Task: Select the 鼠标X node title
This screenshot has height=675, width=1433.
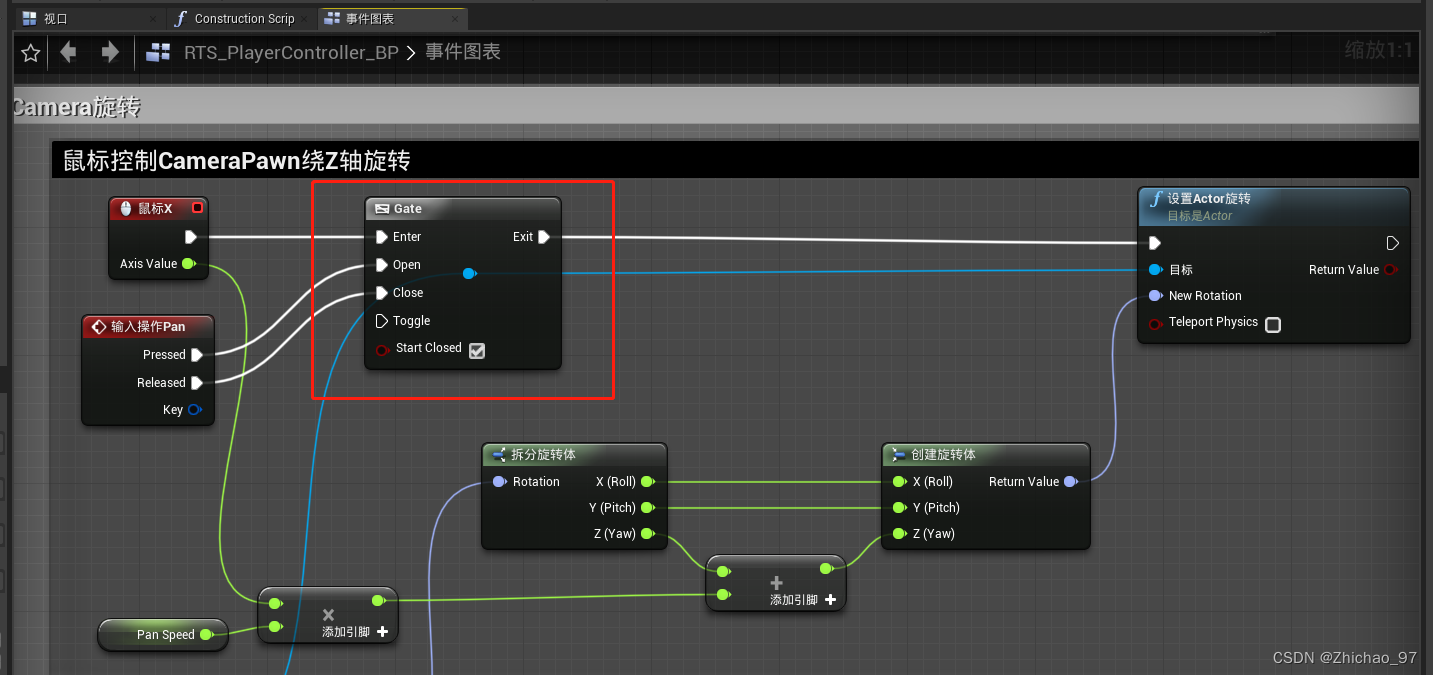Action: [155, 209]
